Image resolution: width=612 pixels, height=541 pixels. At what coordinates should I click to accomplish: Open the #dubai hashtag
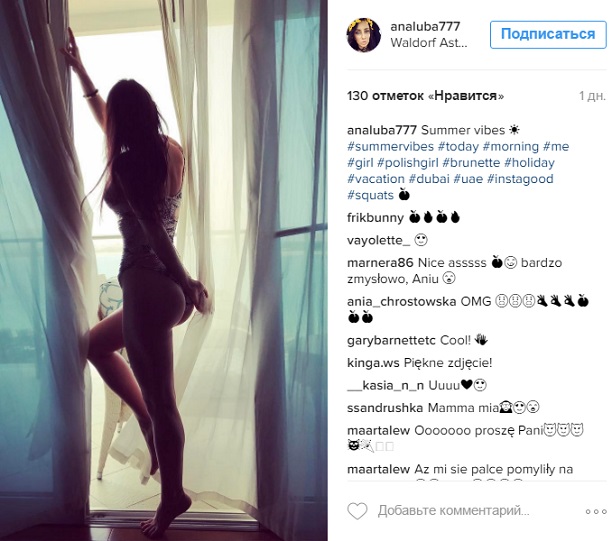tap(429, 179)
